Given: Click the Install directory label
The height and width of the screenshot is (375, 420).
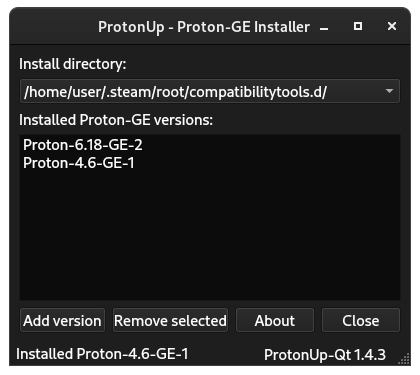Looking at the screenshot, I should (73, 64).
